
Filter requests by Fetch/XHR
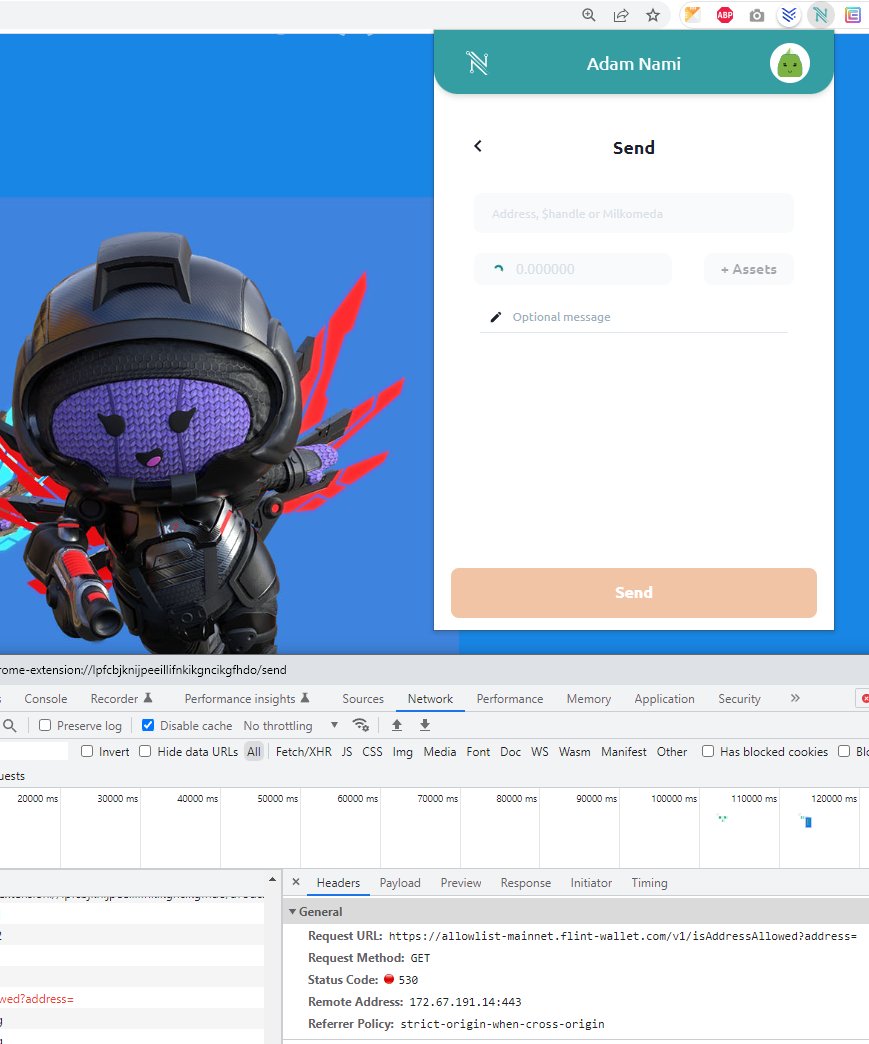click(x=303, y=751)
